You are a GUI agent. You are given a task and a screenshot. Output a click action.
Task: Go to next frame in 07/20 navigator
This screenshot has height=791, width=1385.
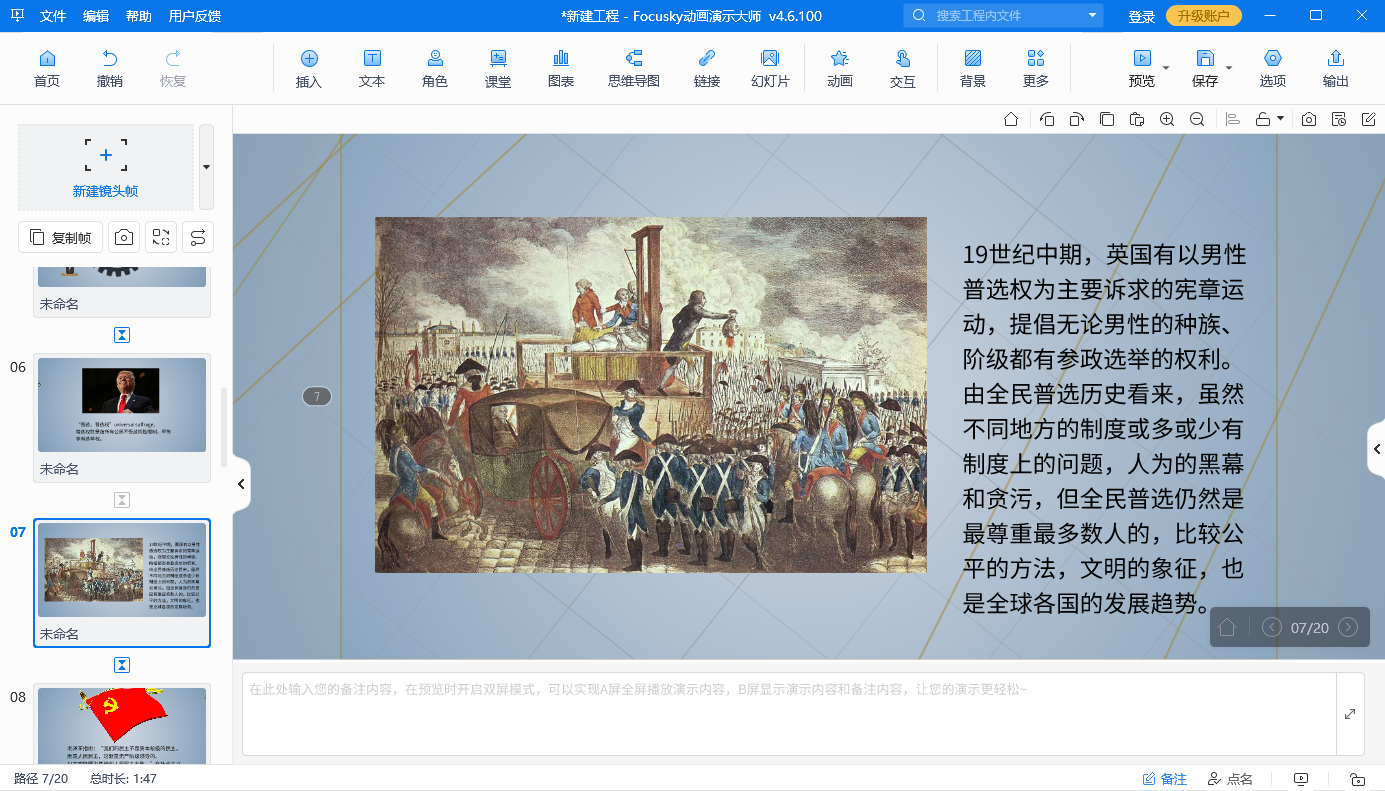[x=1348, y=628]
